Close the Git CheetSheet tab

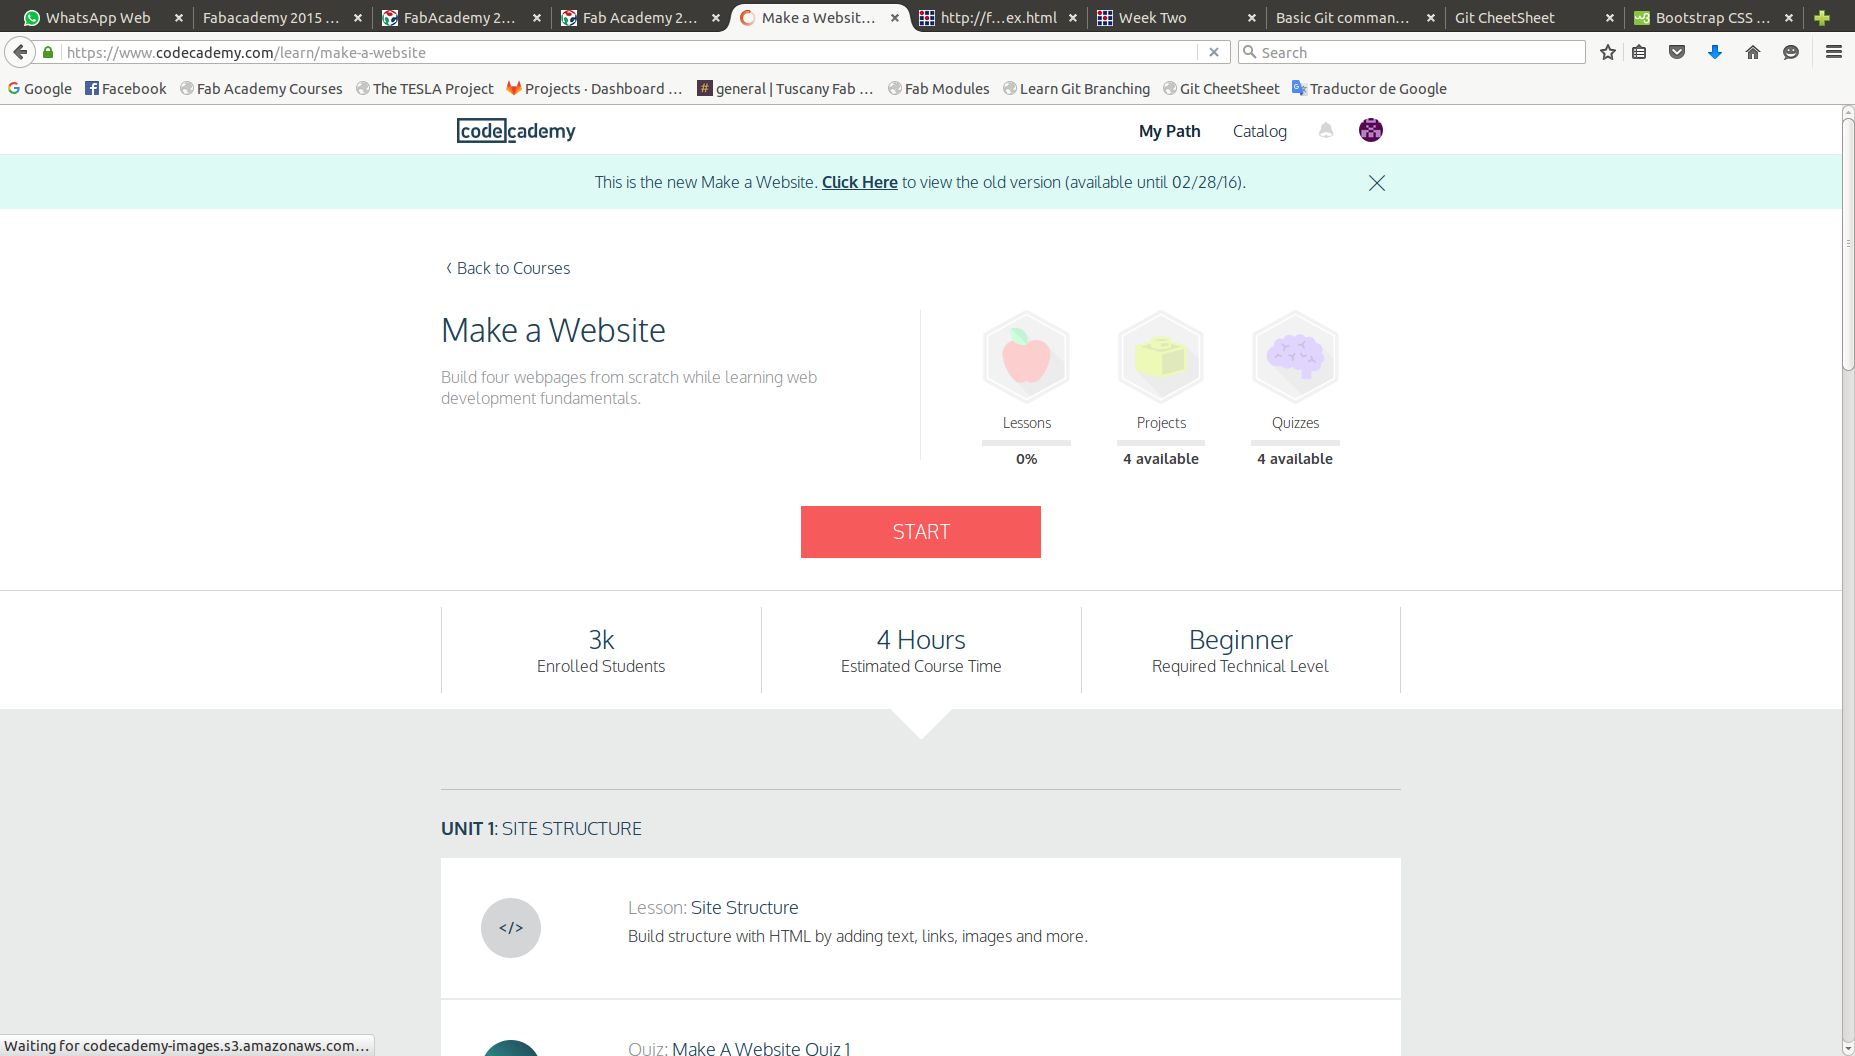(1610, 18)
